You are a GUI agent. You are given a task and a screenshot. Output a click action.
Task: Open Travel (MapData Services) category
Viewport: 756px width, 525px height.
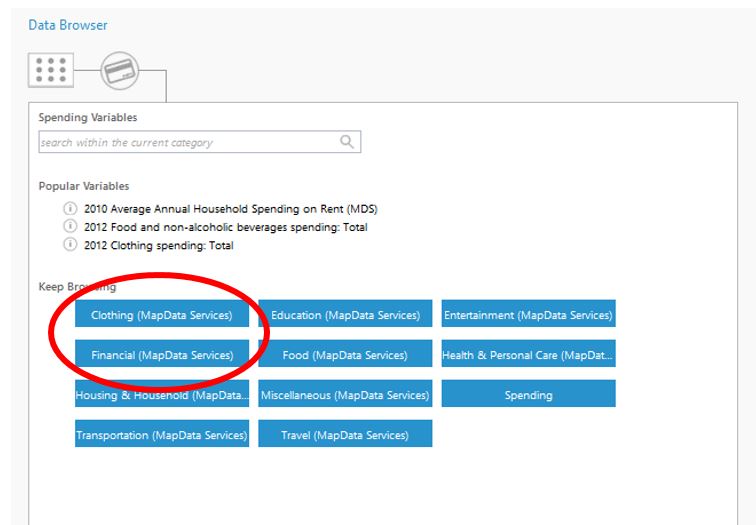pos(345,433)
